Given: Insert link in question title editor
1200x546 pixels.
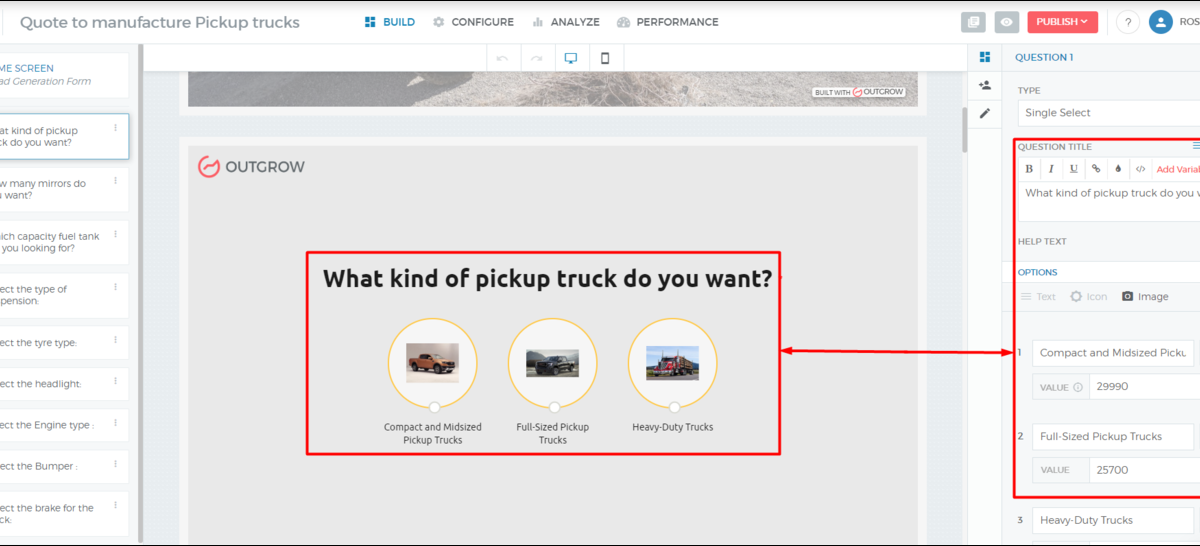Looking at the screenshot, I should coord(1096,169).
